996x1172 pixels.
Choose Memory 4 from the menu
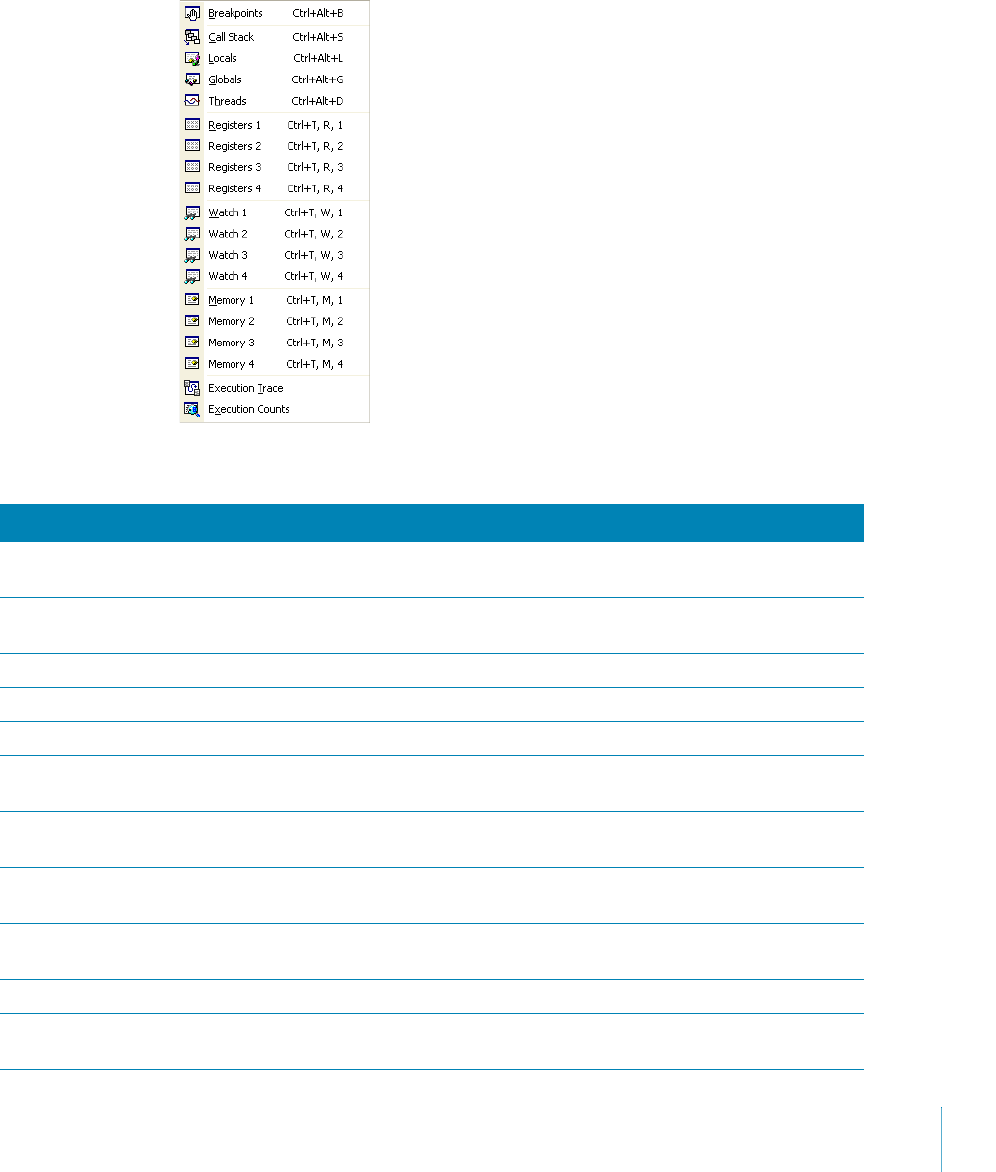click(x=275, y=364)
